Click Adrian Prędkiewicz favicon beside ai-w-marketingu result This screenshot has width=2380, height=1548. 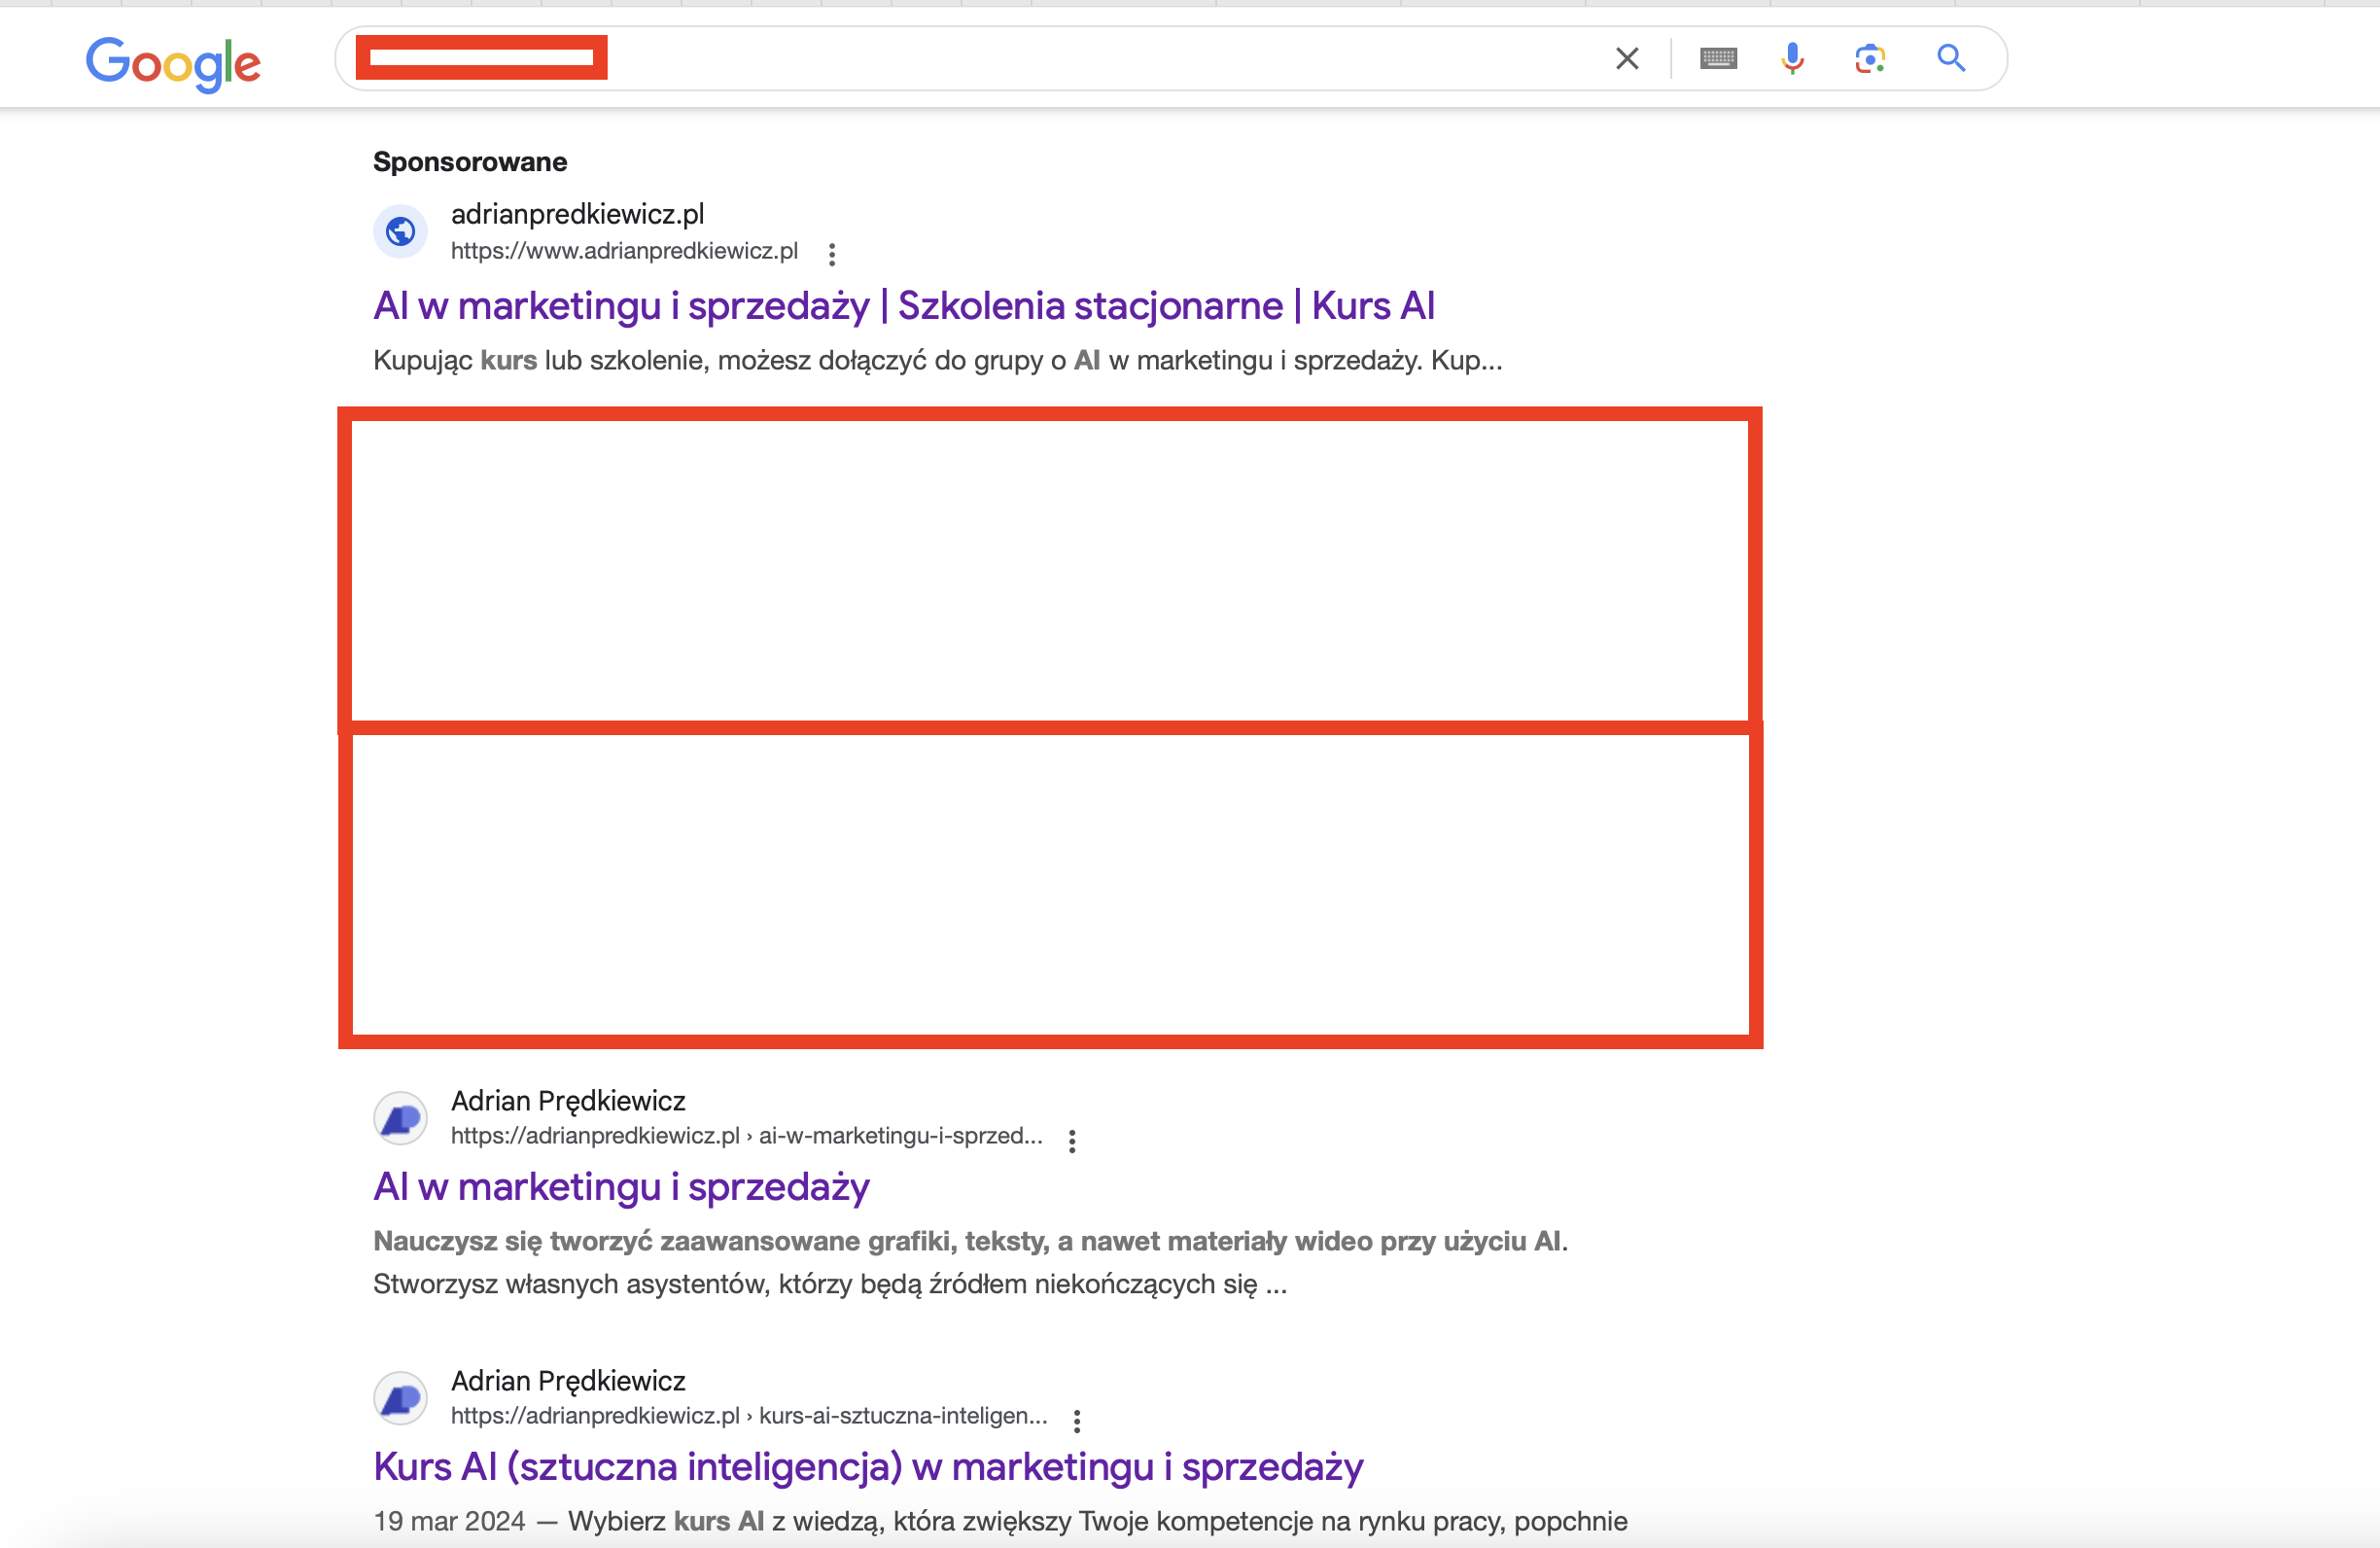pyautogui.click(x=401, y=1118)
